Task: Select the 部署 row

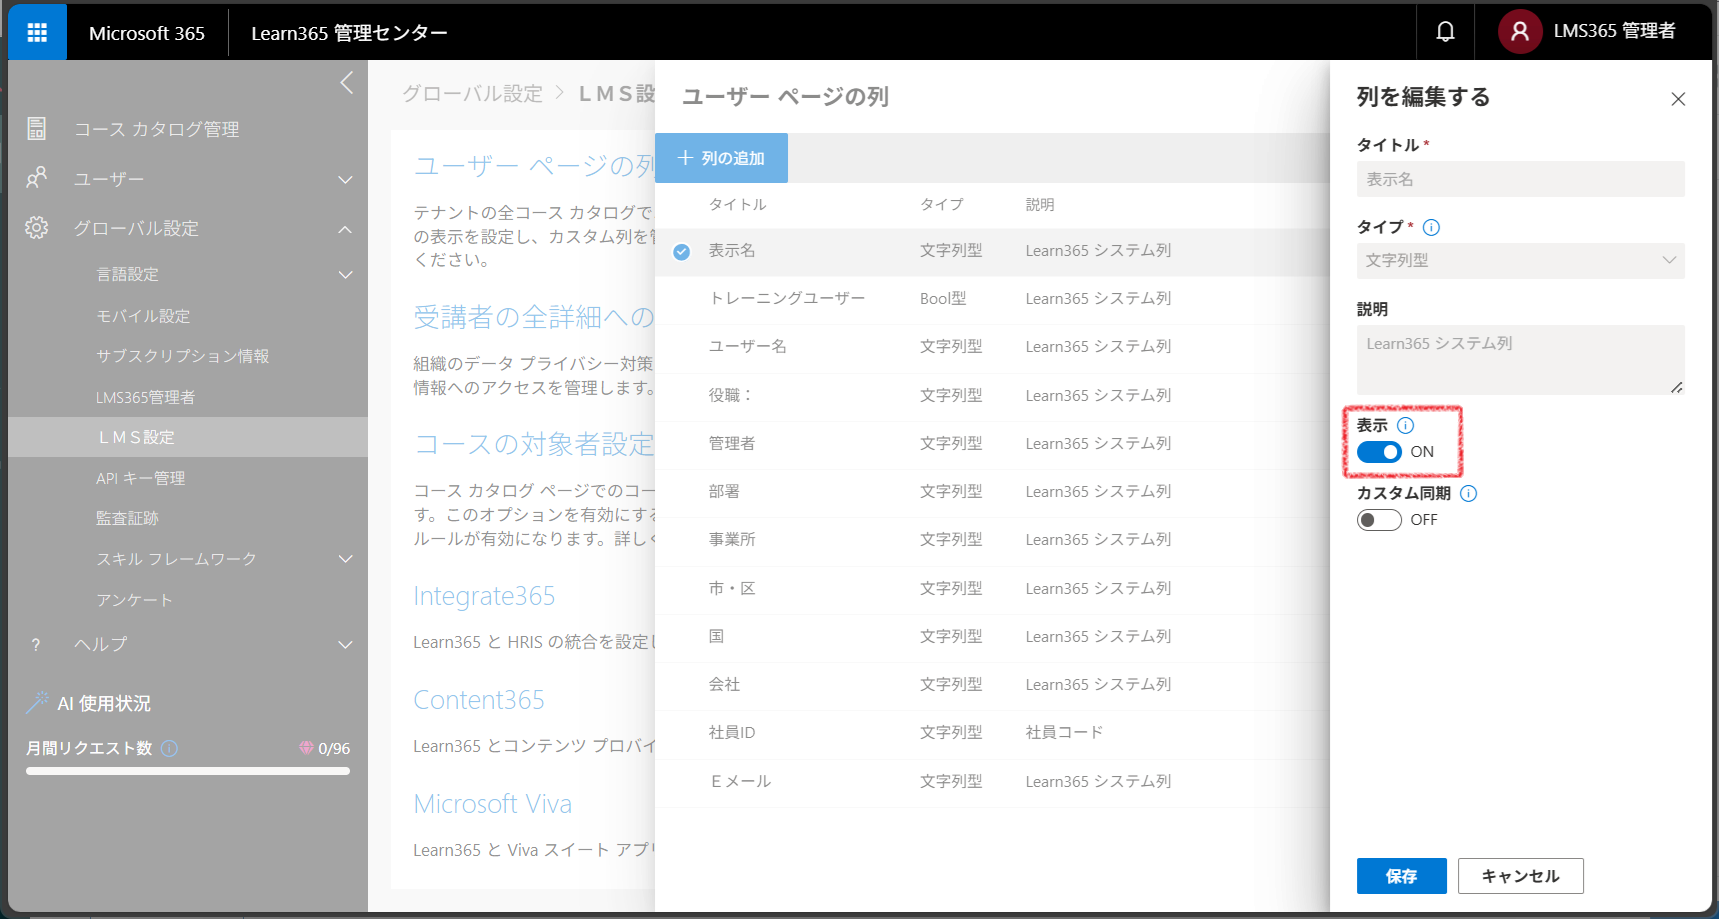Action: (x=992, y=492)
